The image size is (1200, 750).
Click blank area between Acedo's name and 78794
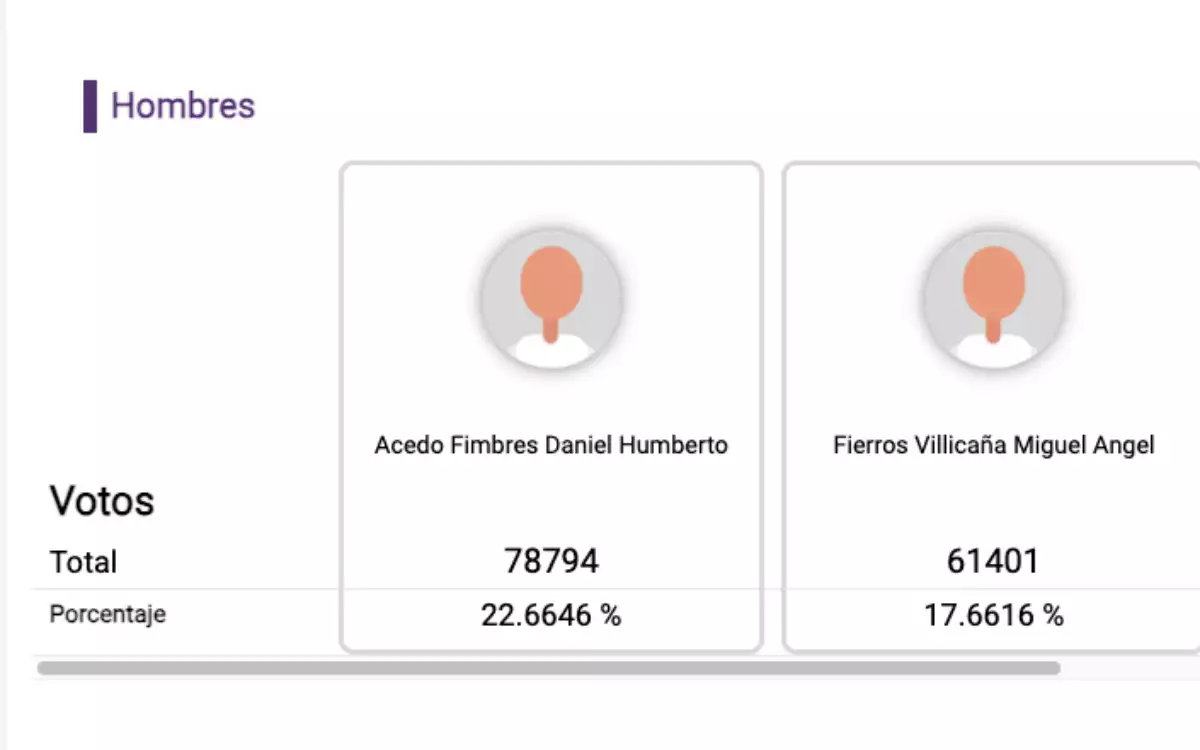tap(551, 503)
